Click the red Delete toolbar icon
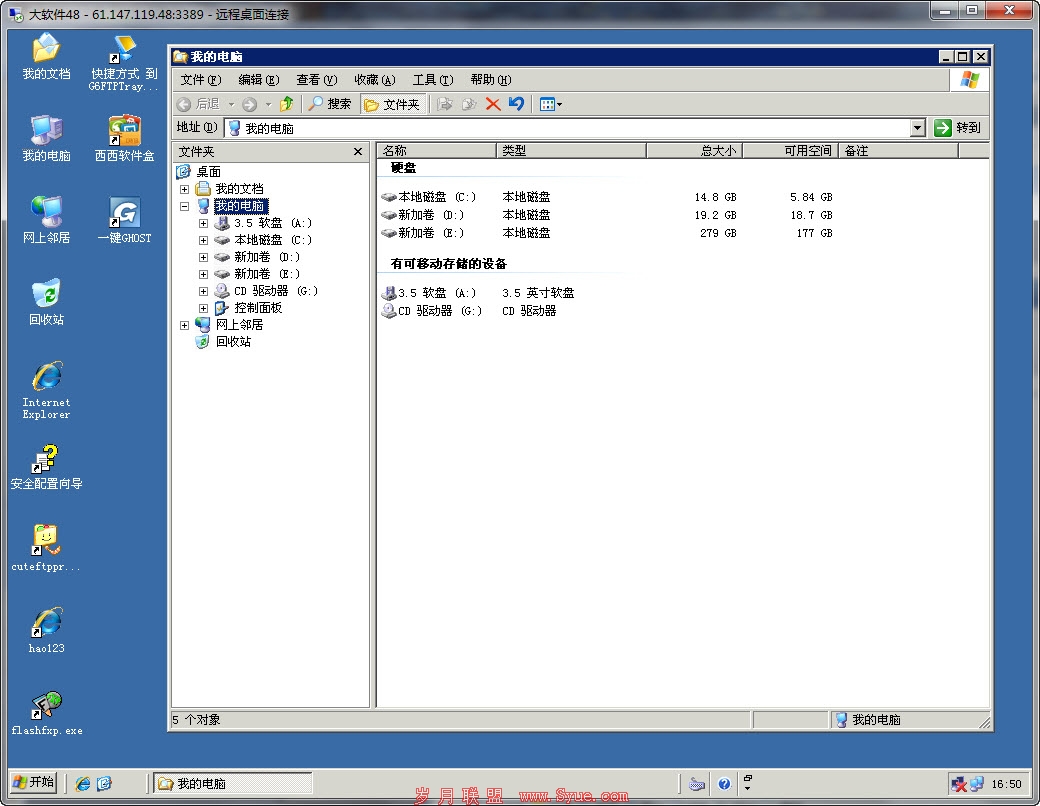The image size is (1040, 806). pos(492,104)
